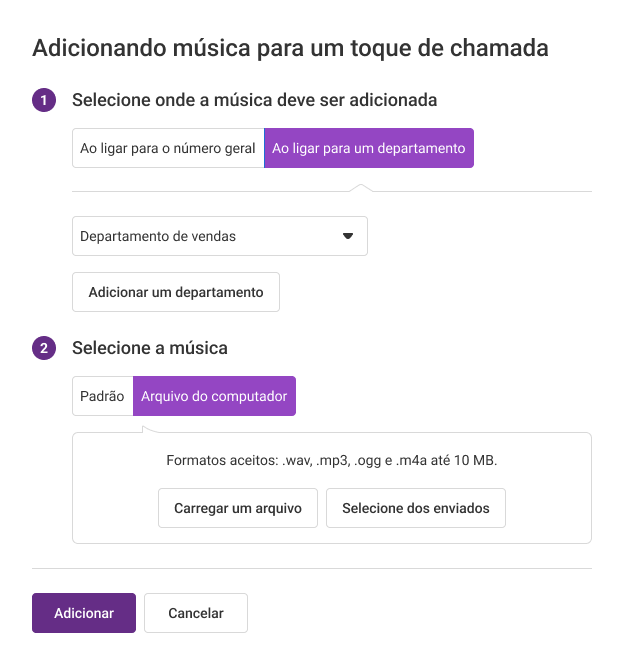Click the pointer notch below department option

tap(361, 188)
